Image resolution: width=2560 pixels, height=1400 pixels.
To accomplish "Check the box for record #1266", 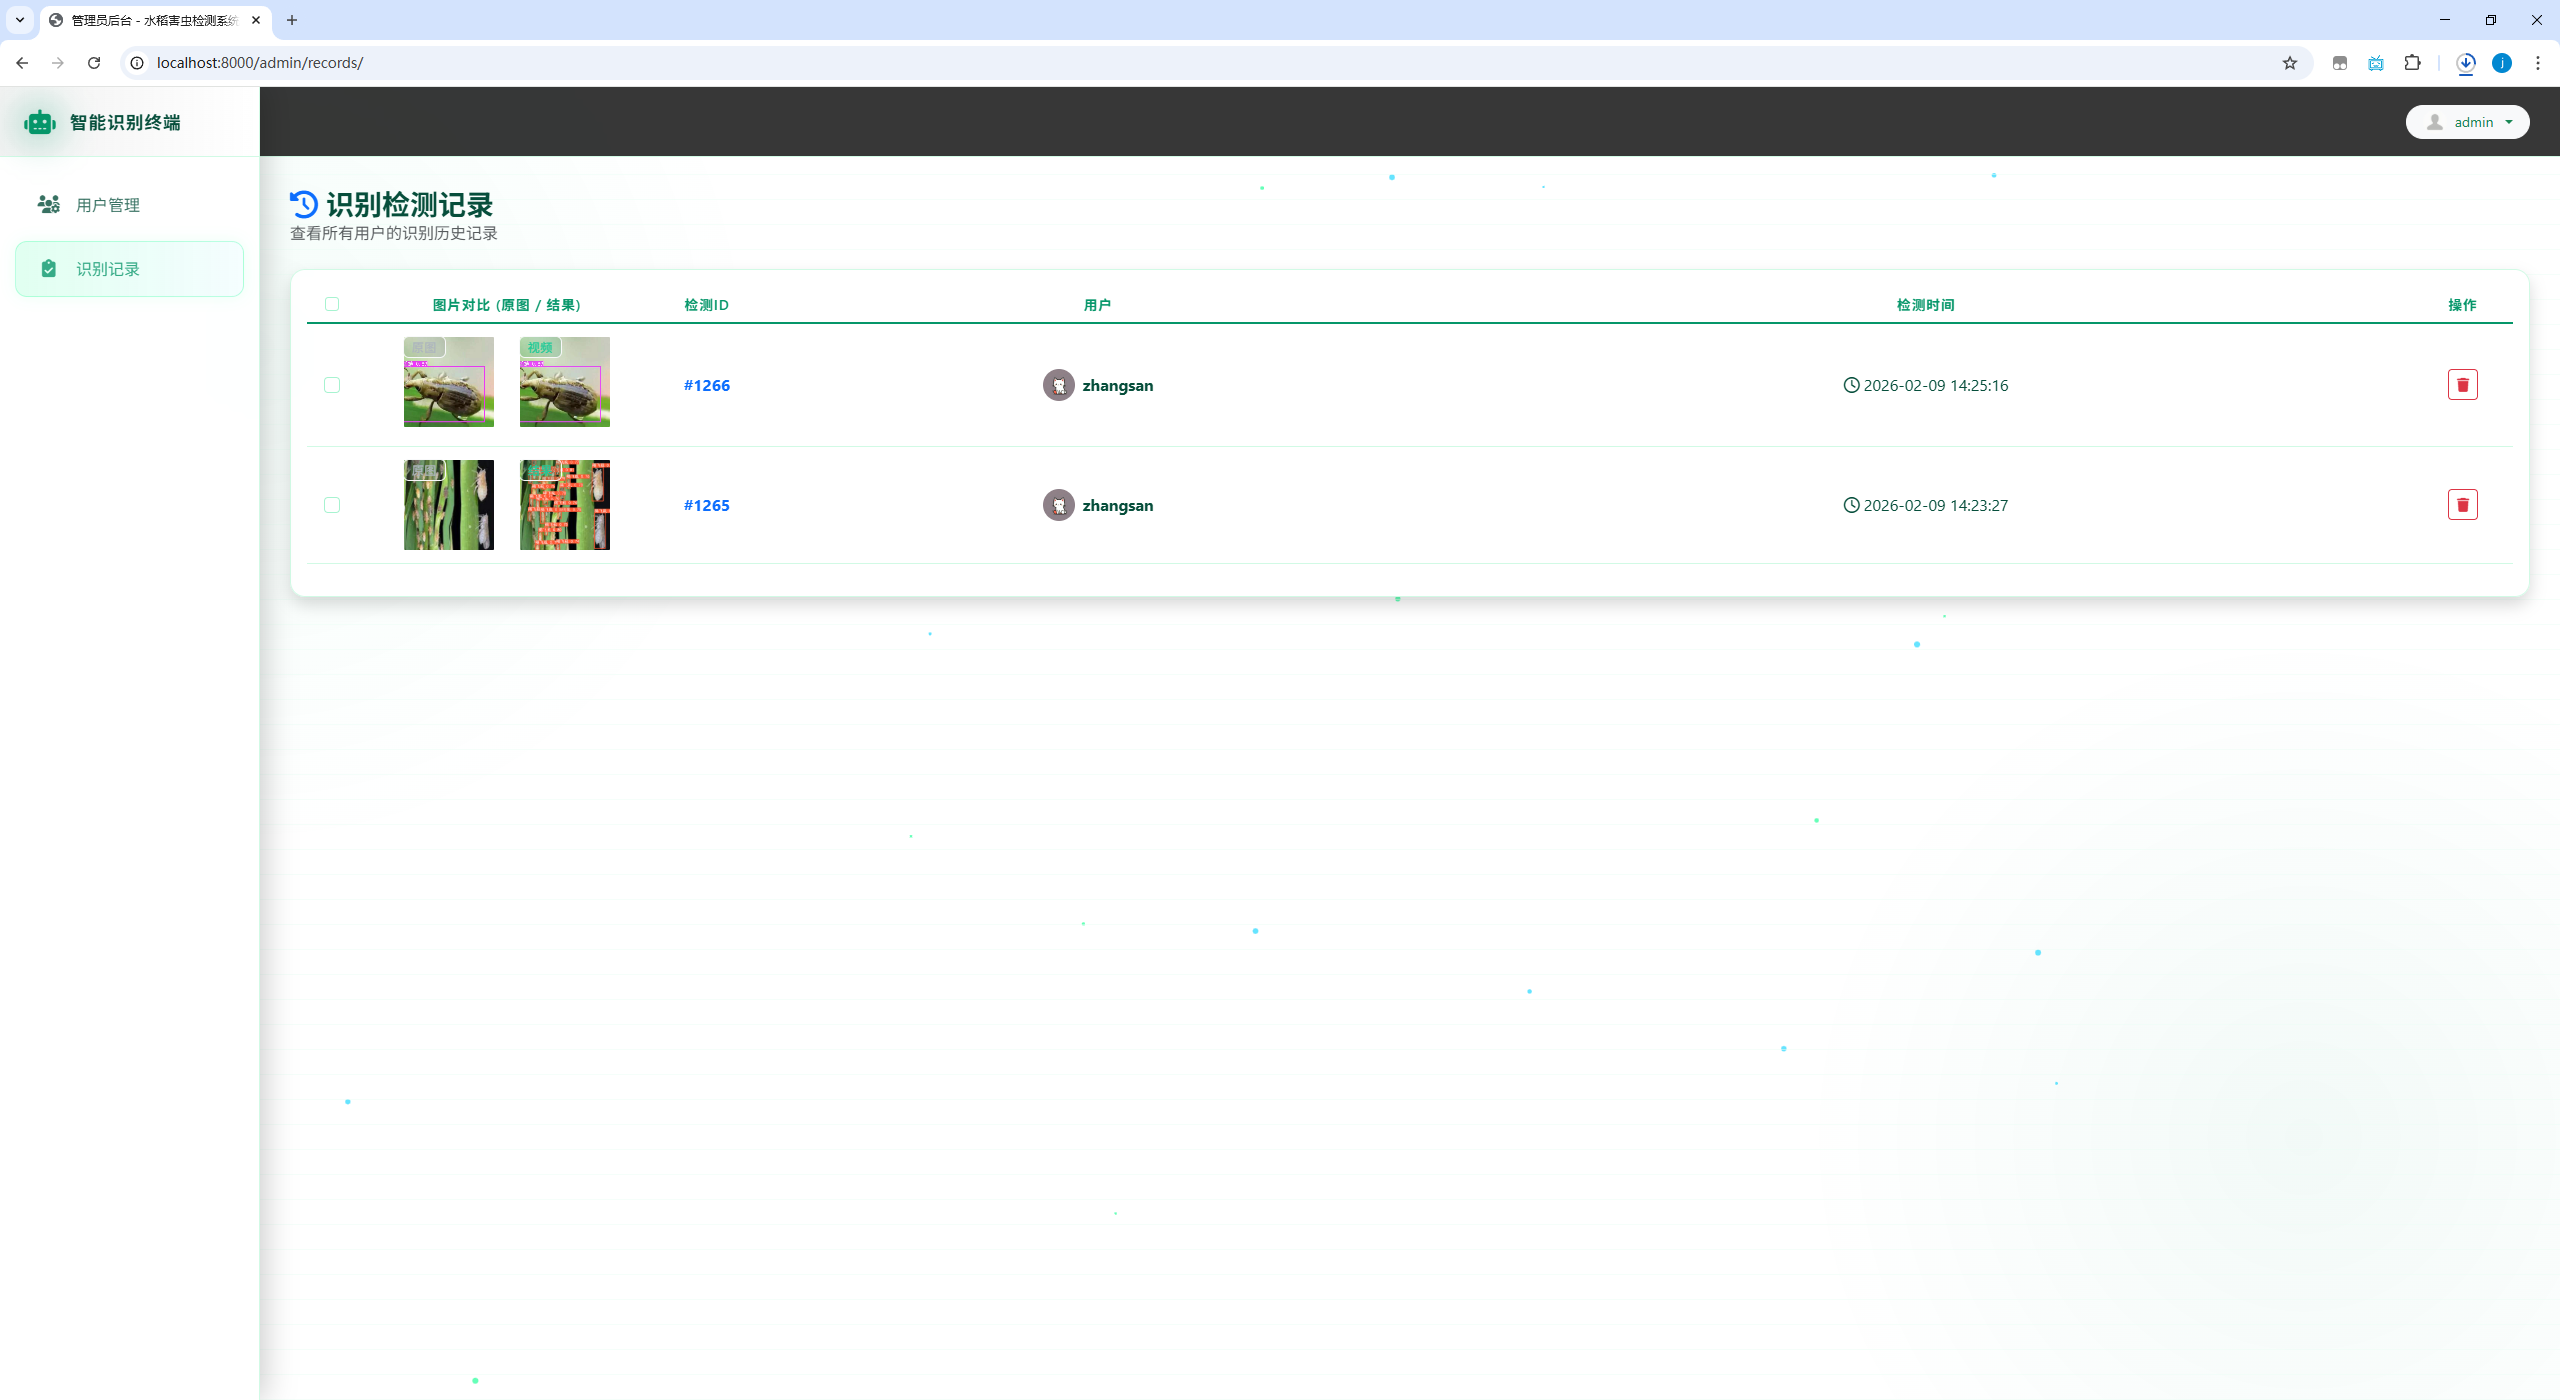I will point(332,385).
